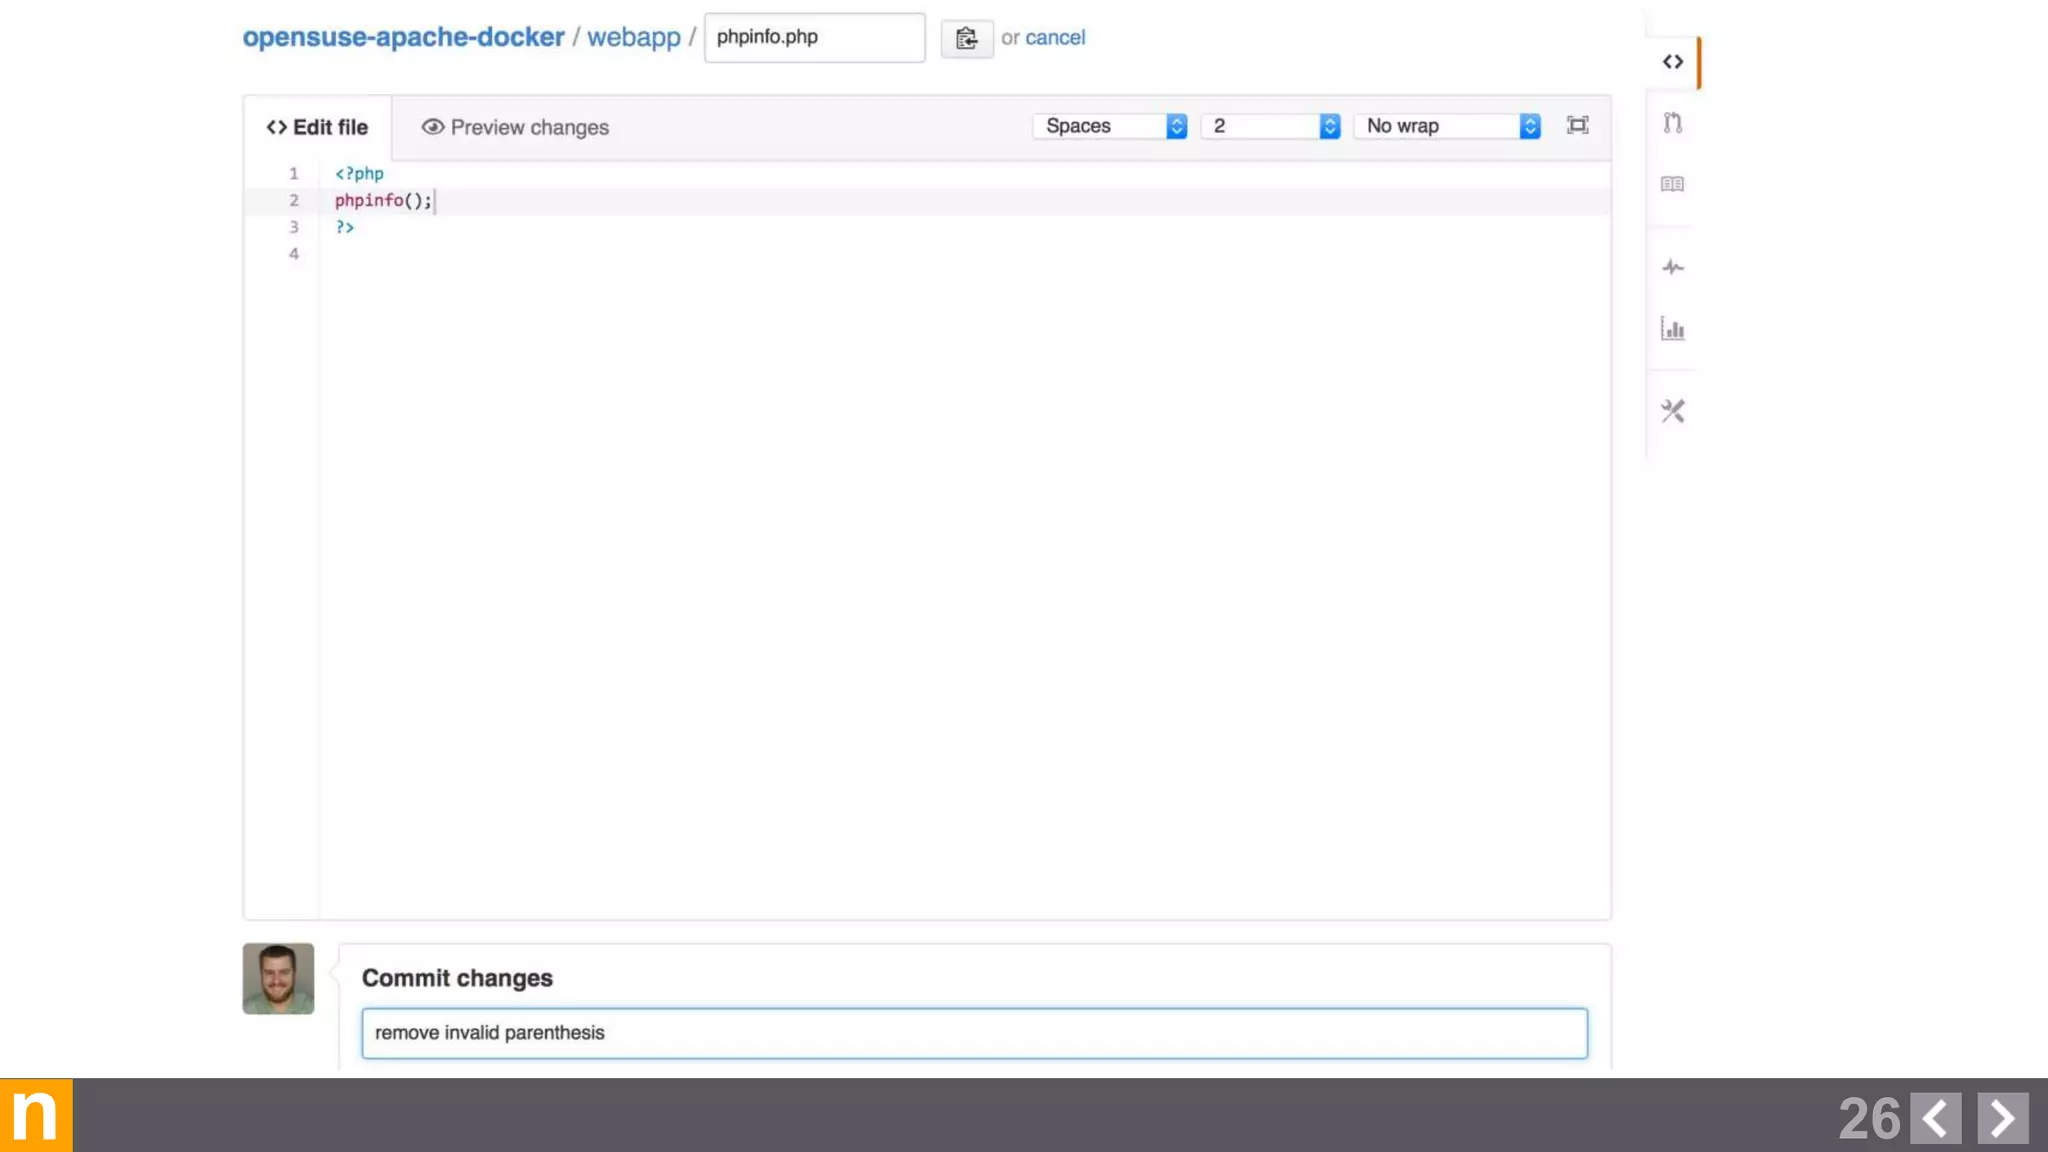Screen dimensions: 2048x1152
Task: Open the Pull requests sidebar icon
Action: click(x=1673, y=123)
